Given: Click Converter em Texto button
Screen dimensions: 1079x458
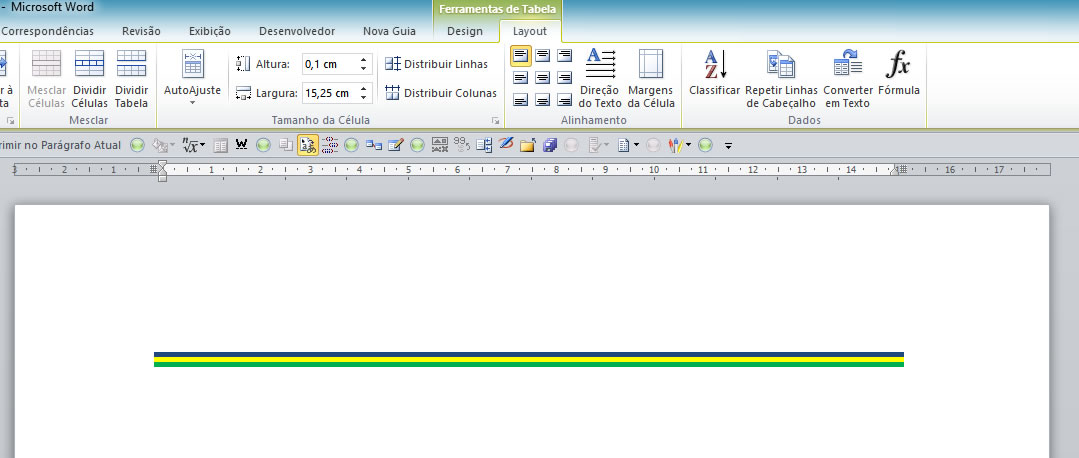Looking at the screenshot, I should tap(848, 78).
